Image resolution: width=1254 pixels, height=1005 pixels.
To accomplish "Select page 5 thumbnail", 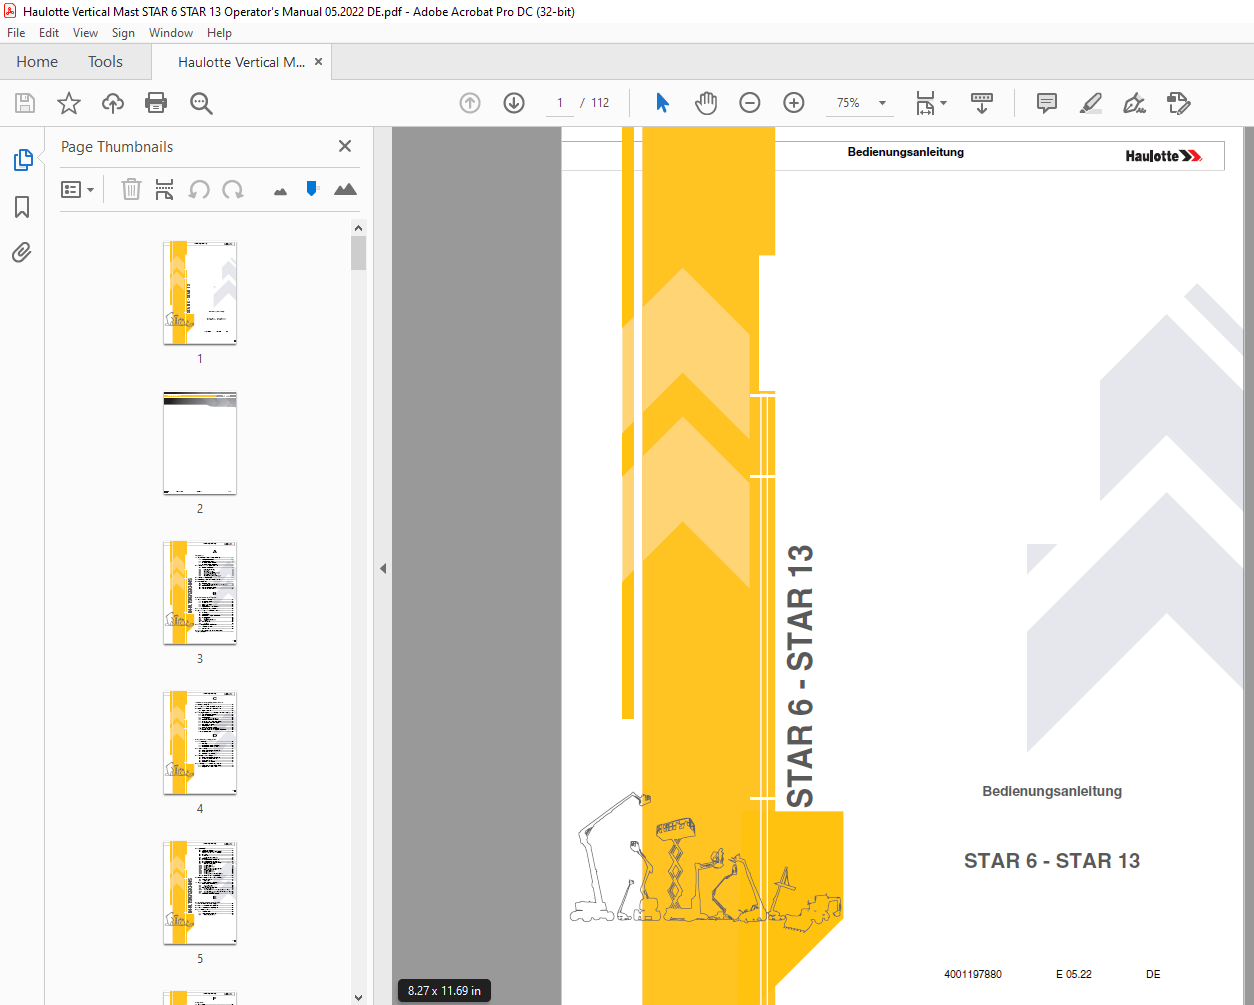I will (x=200, y=893).
